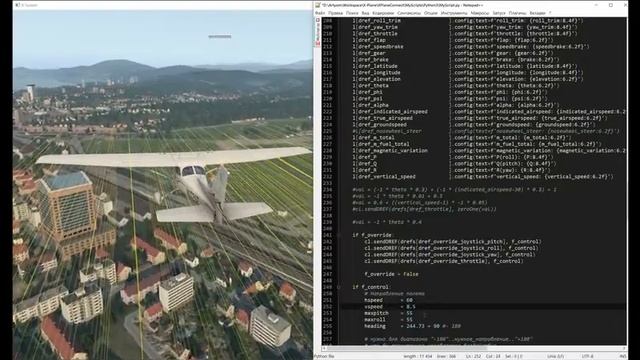Click the l[dref_true_airspeed line
Screen dimensions: 640x360
click(x=480, y=118)
